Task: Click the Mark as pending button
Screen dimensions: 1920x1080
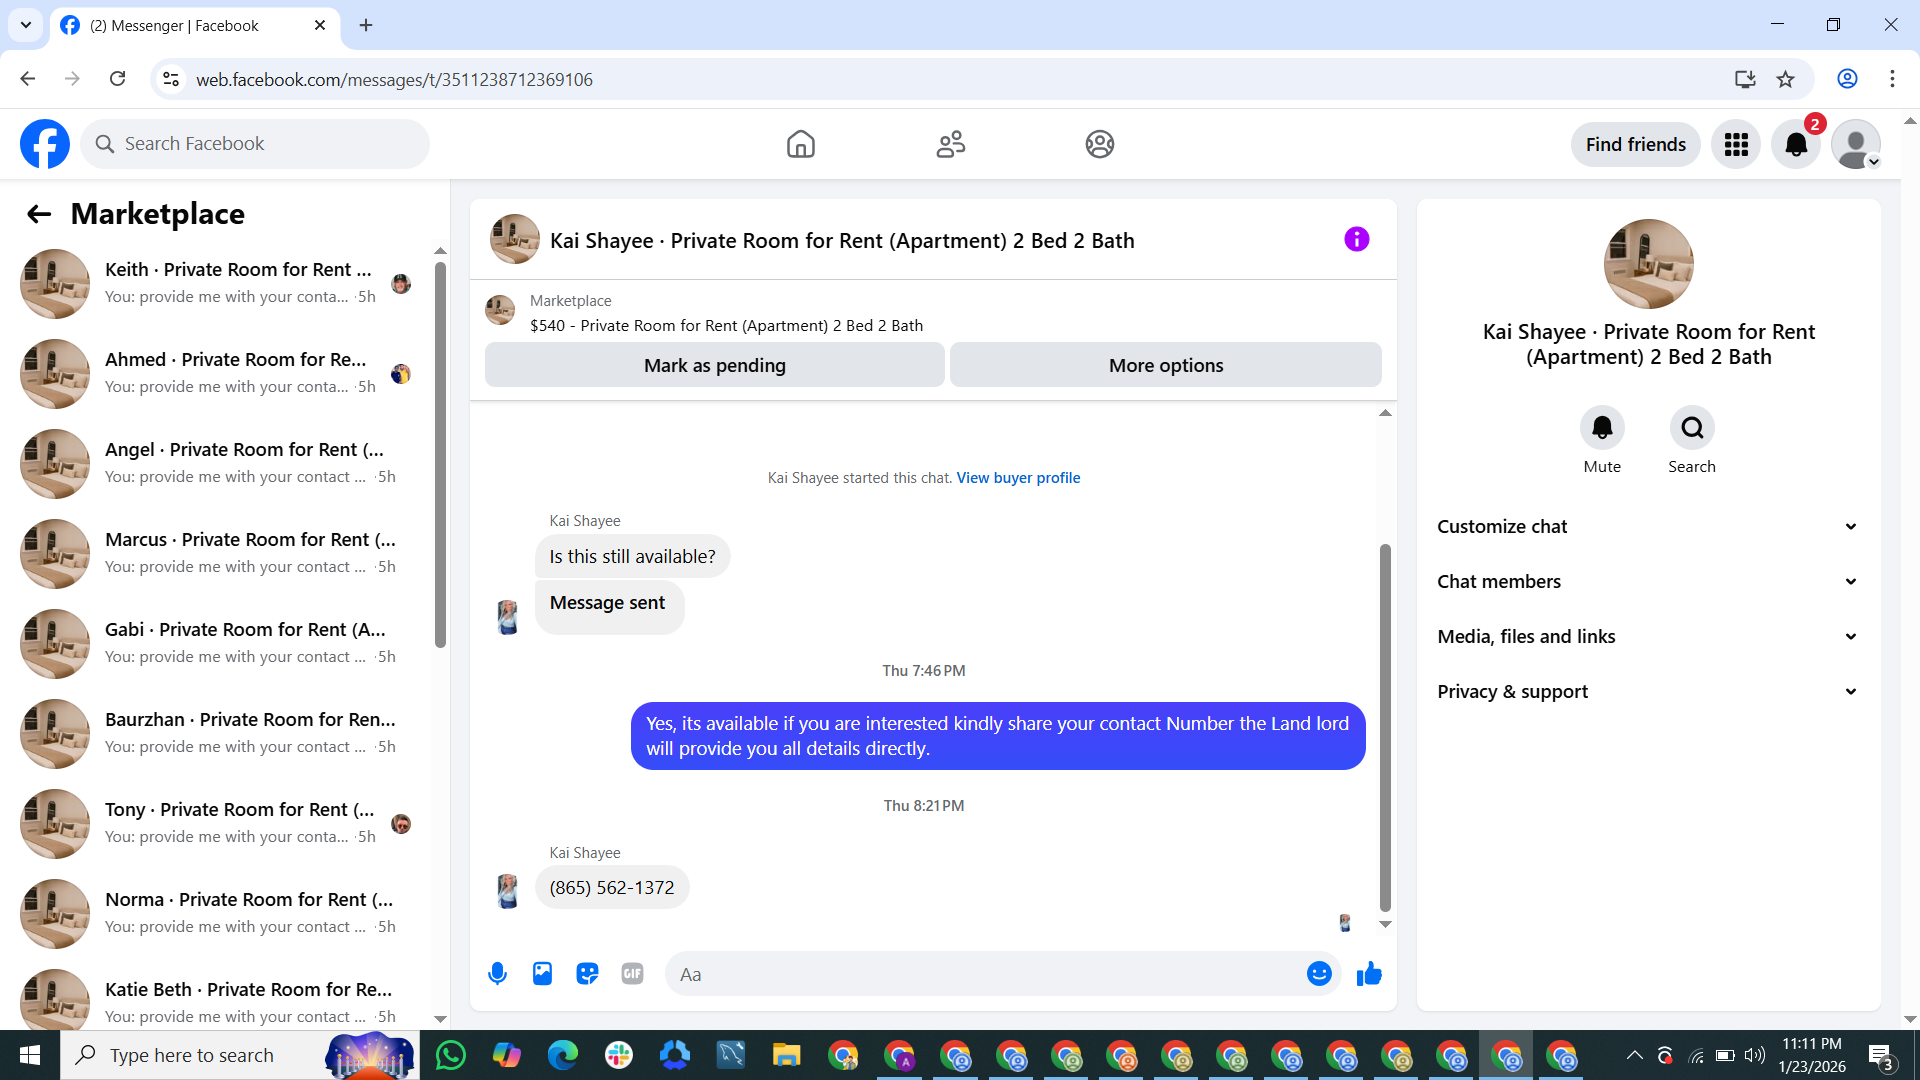Action: coord(714,365)
